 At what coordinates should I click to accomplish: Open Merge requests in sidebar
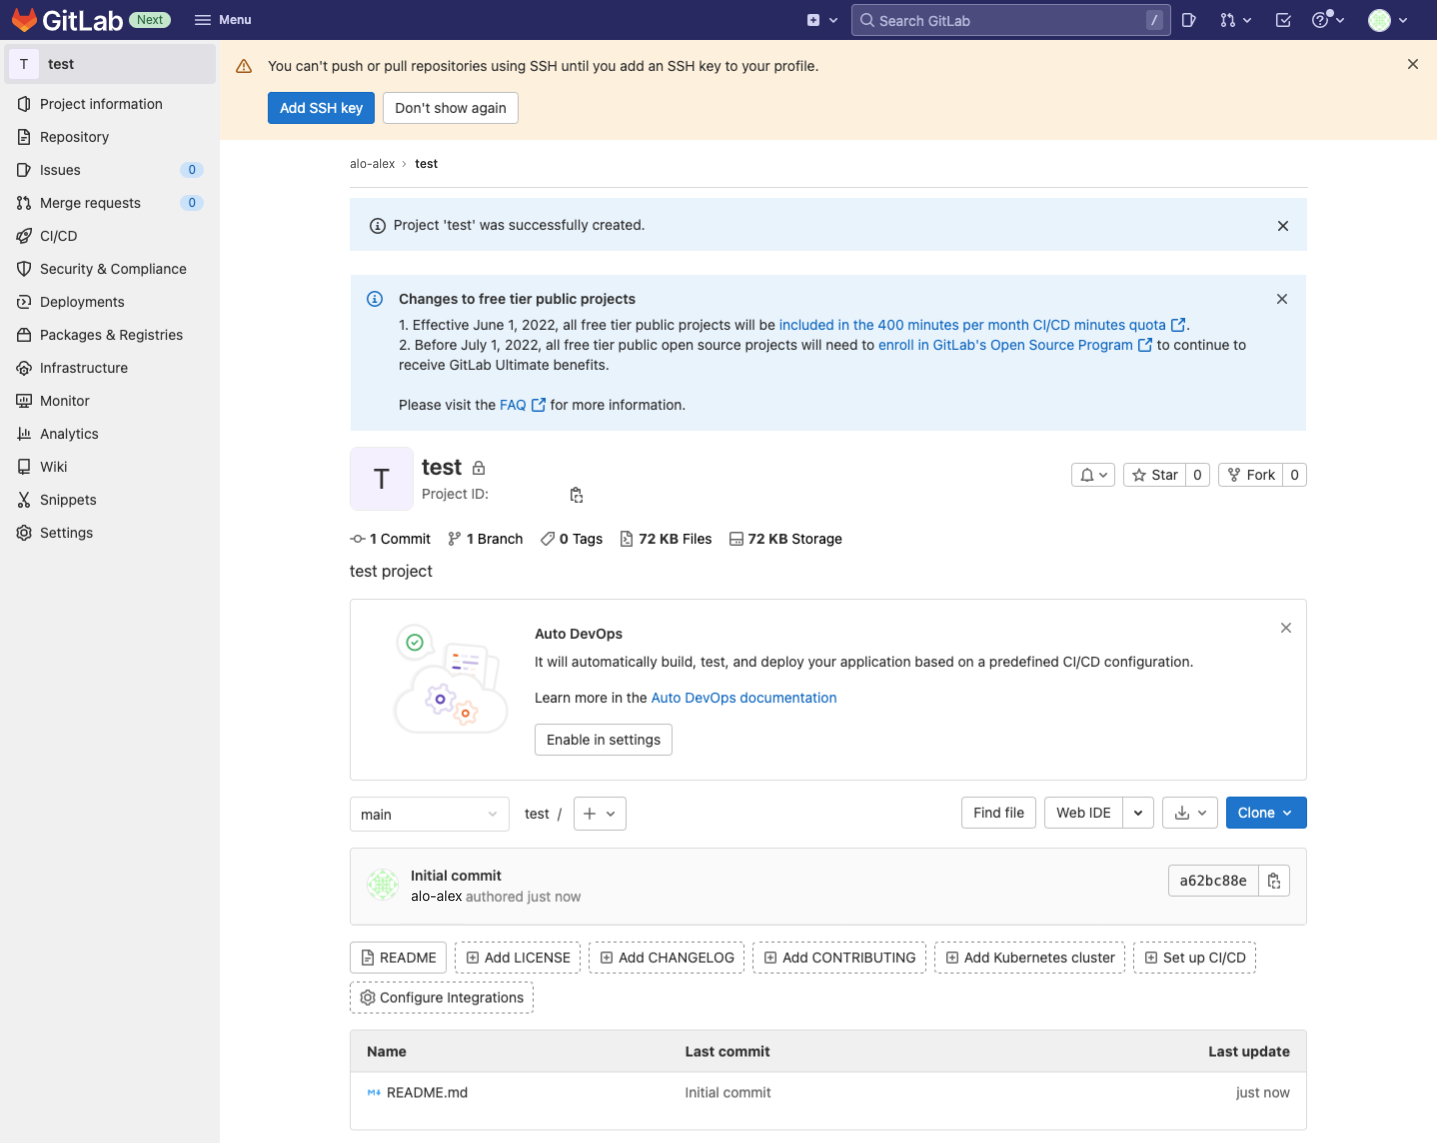[109, 203]
